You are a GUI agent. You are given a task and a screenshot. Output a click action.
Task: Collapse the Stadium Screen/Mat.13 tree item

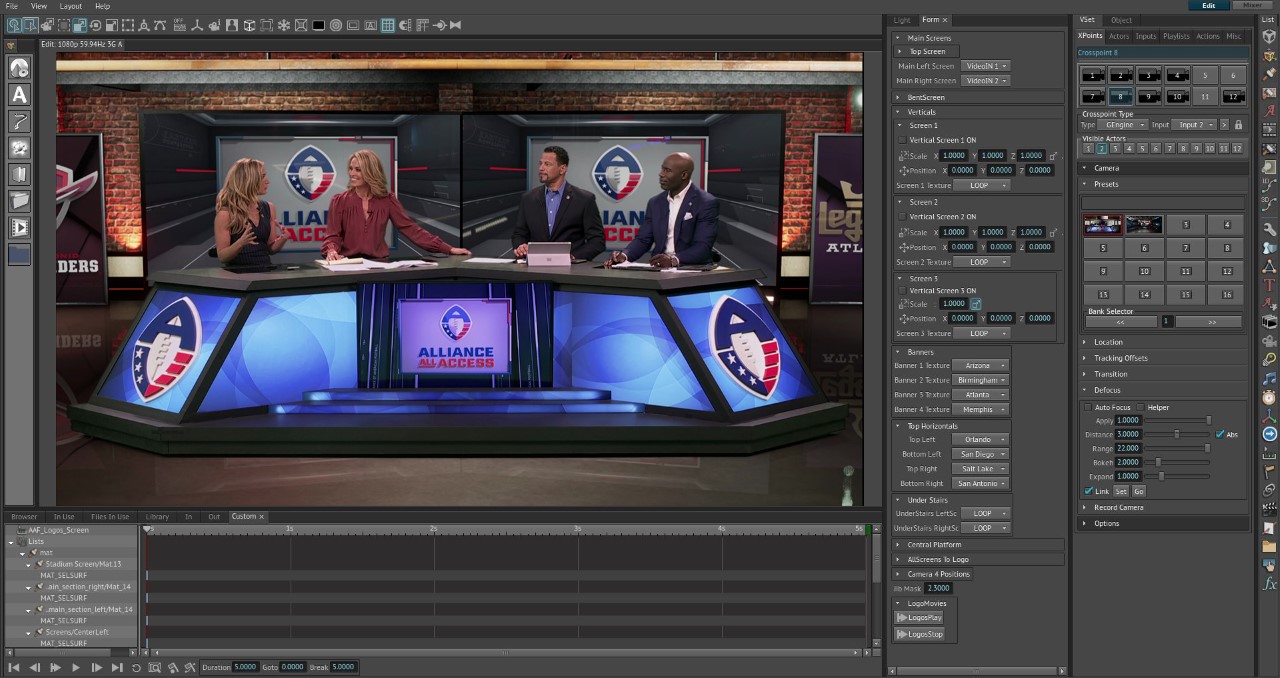(x=29, y=564)
